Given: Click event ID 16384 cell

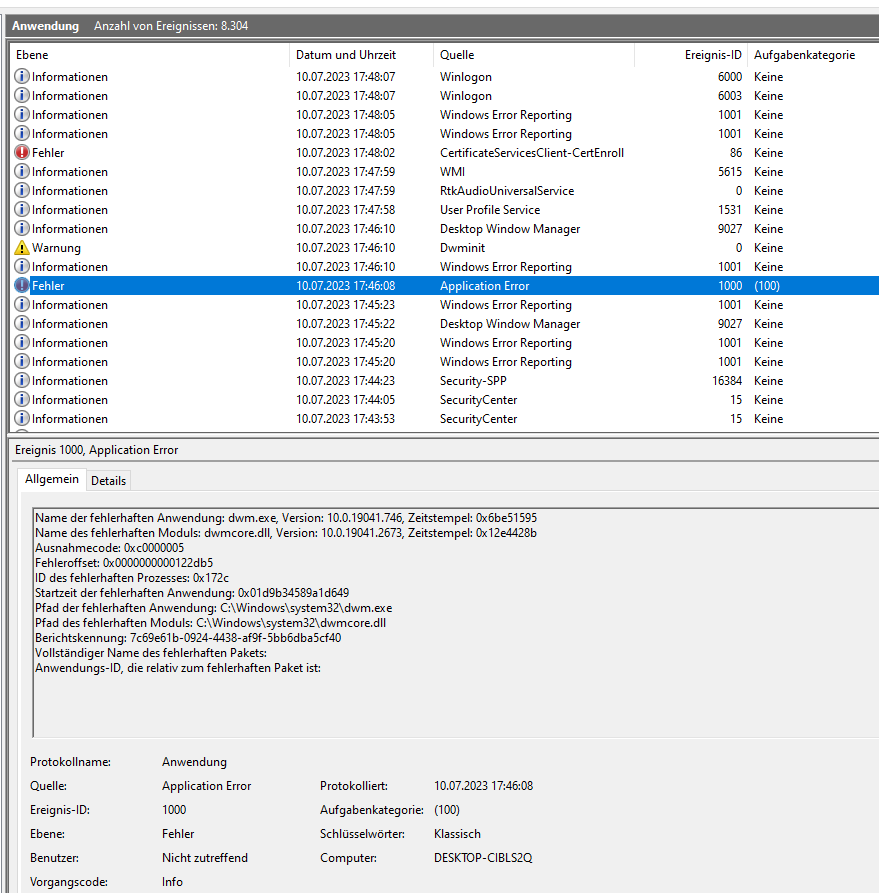Looking at the screenshot, I should pos(727,380).
